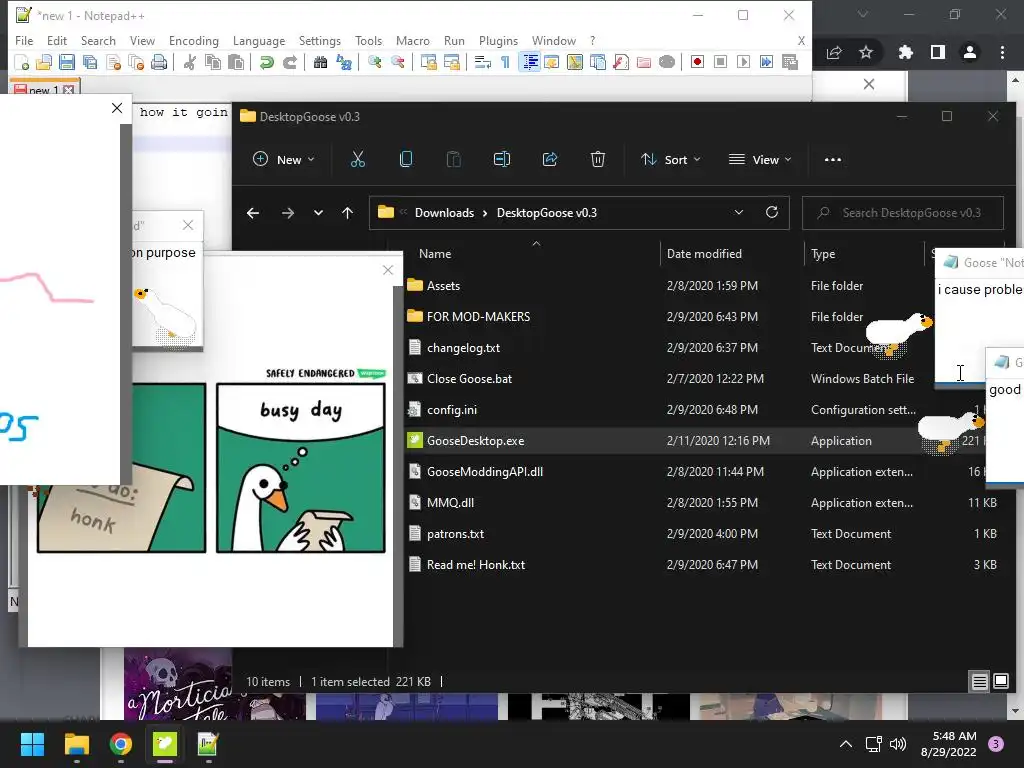
Task: Open the Language menu in Notepad++
Action: pos(259,40)
